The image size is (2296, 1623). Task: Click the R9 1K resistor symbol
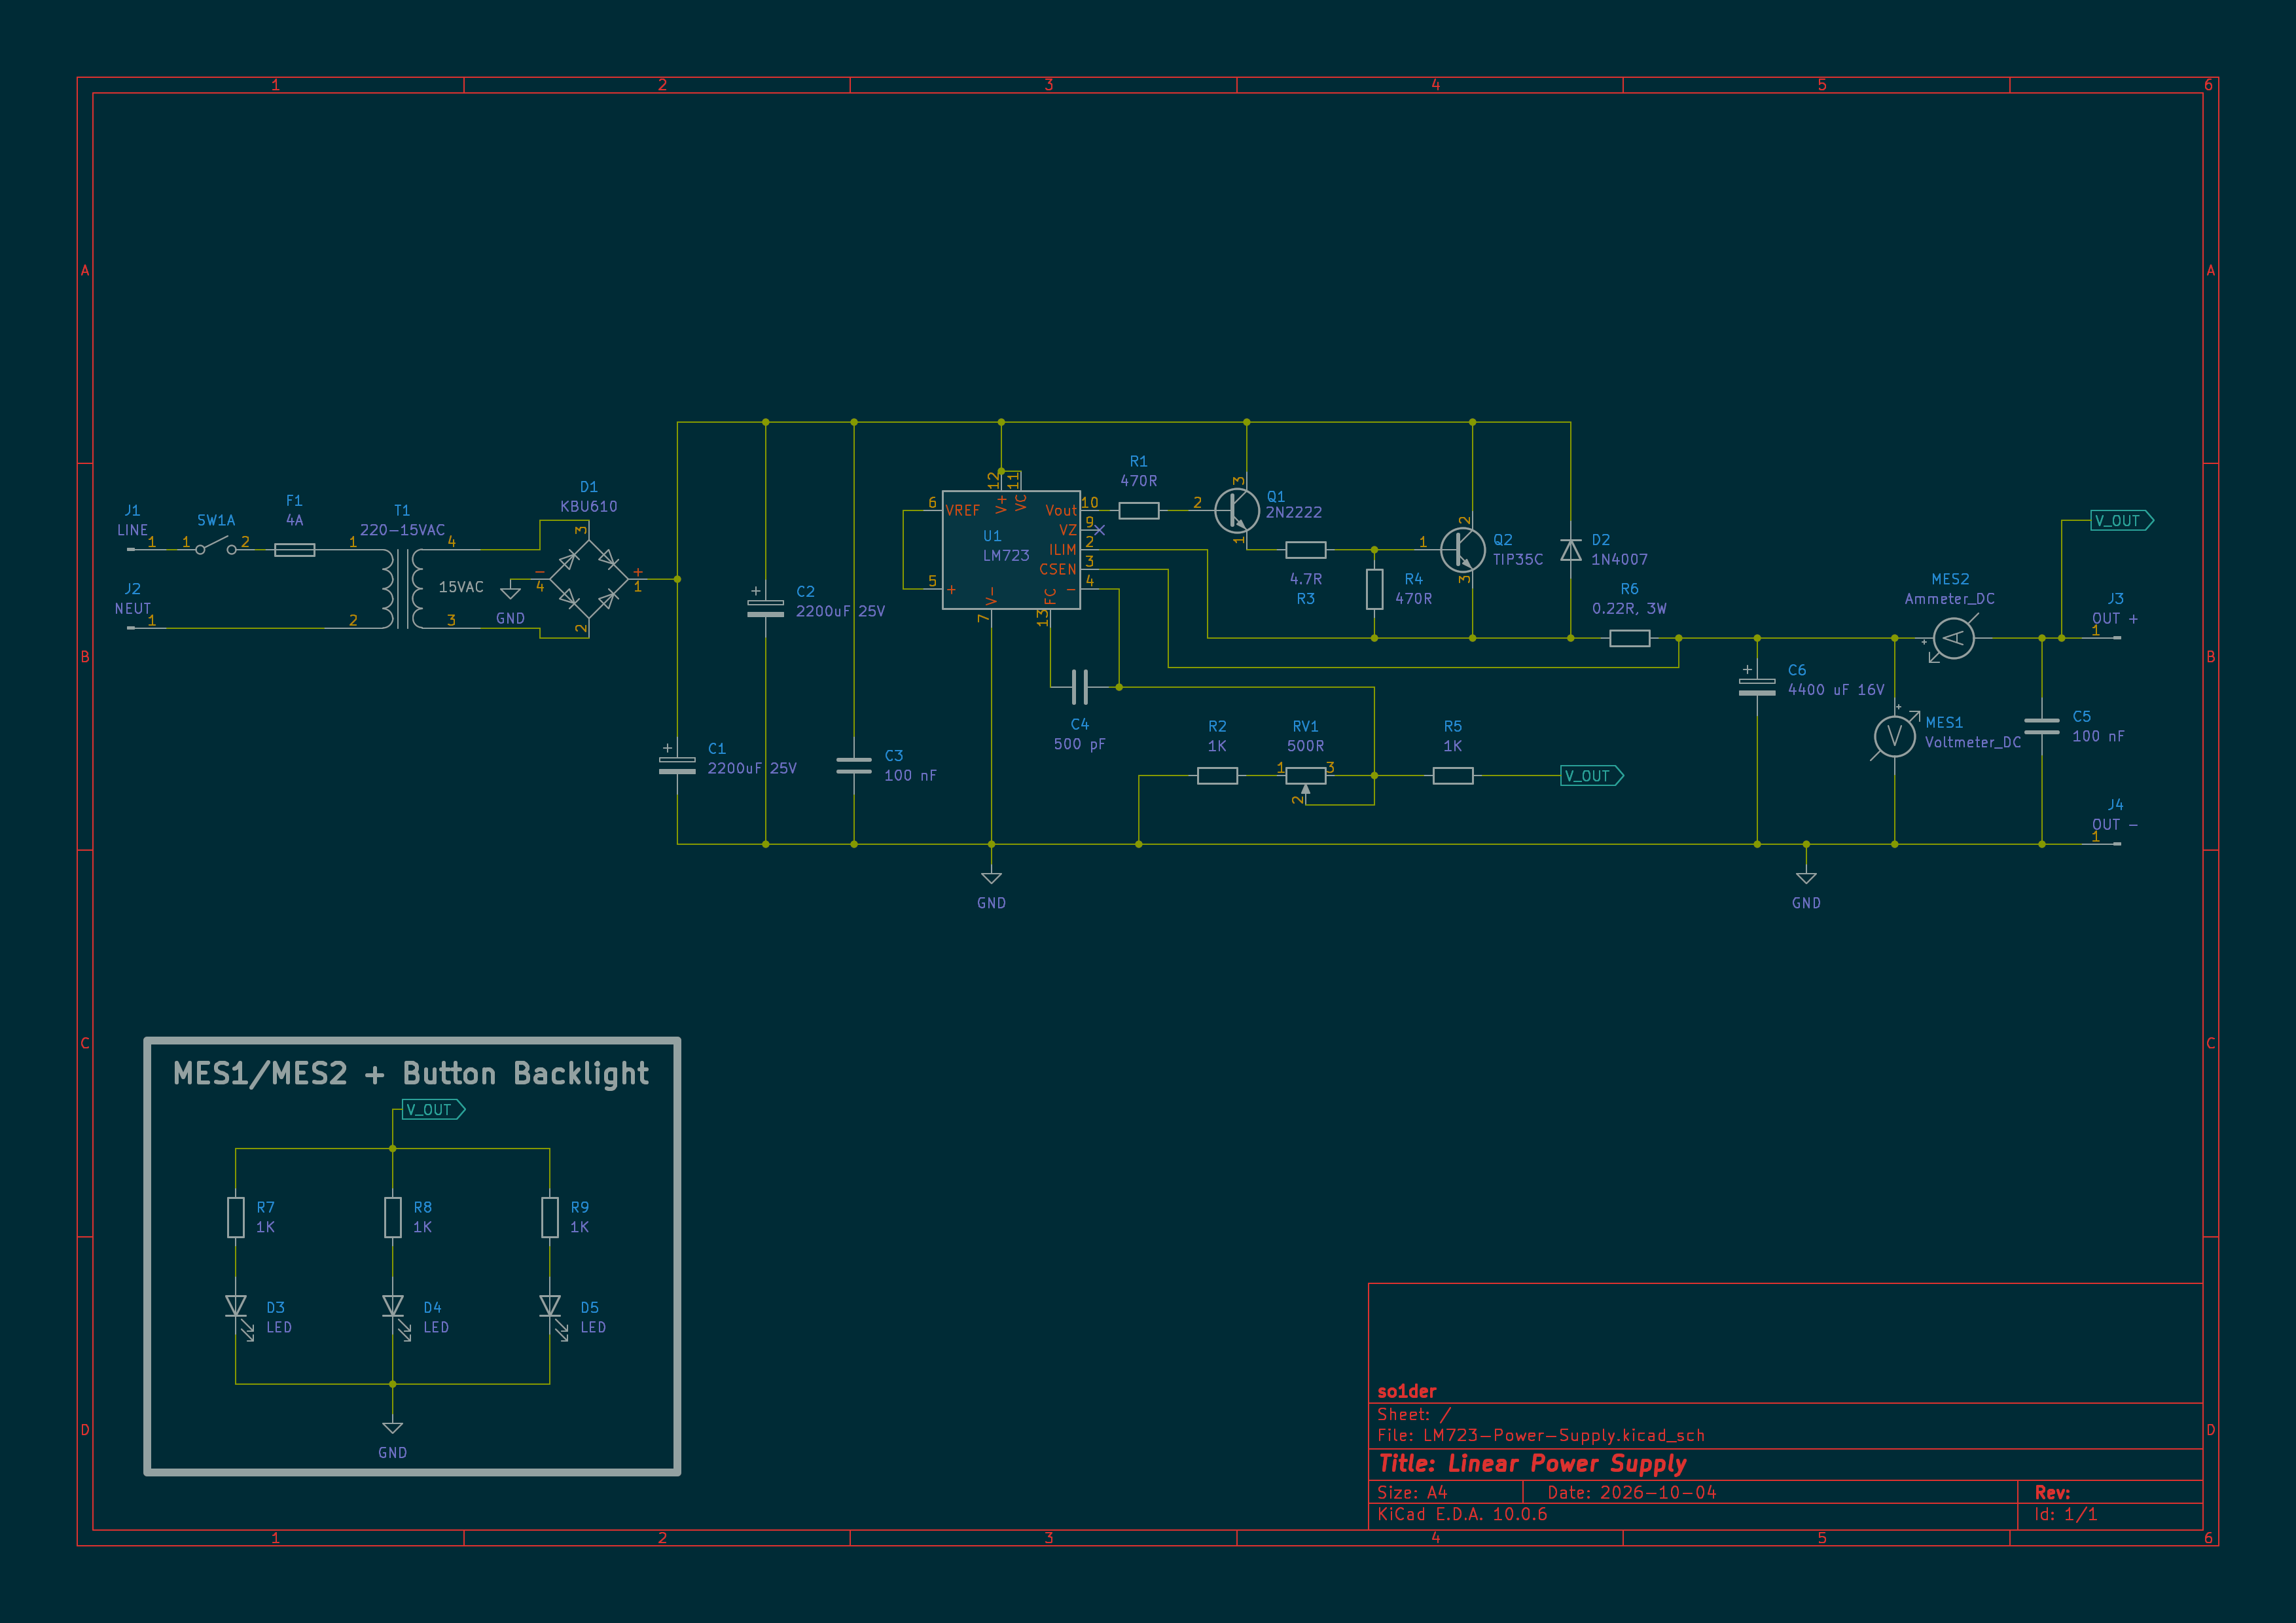(550, 1217)
